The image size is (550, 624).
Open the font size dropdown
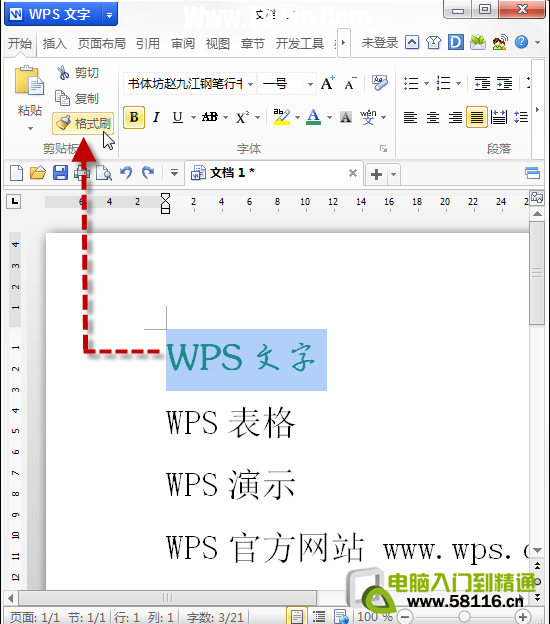[x=310, y=84]
